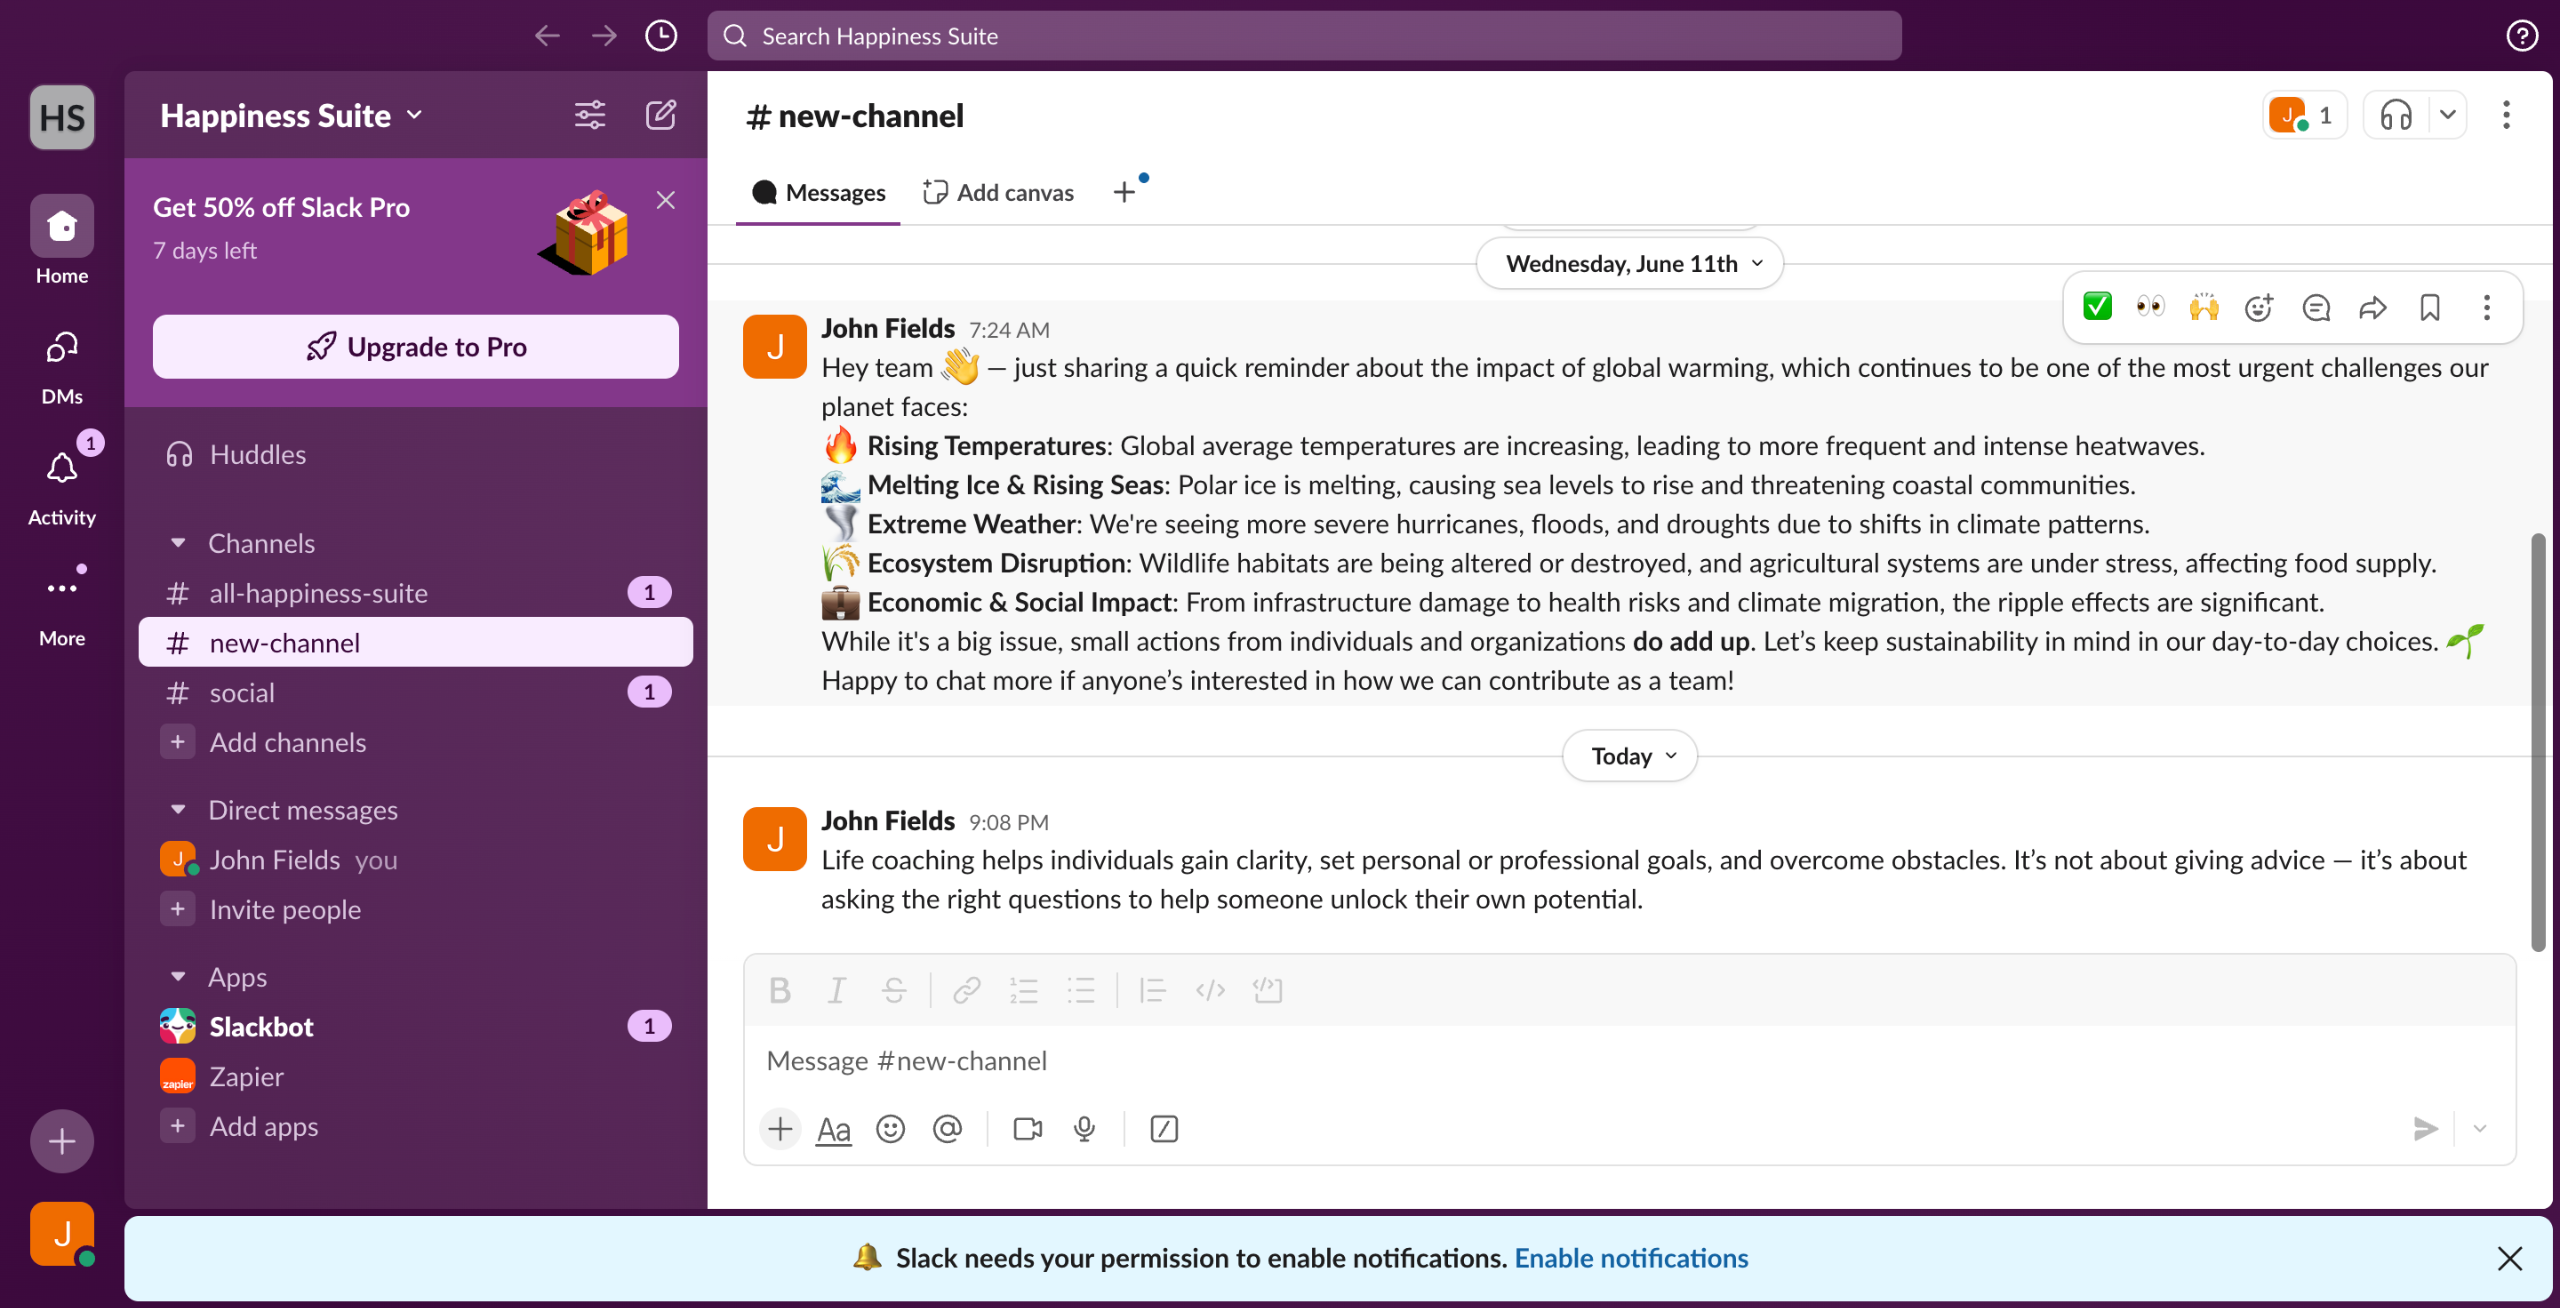This screenshot has width=2560, height=1308.
Task: Bookmark the message for later
Action: click(2430, 307)
